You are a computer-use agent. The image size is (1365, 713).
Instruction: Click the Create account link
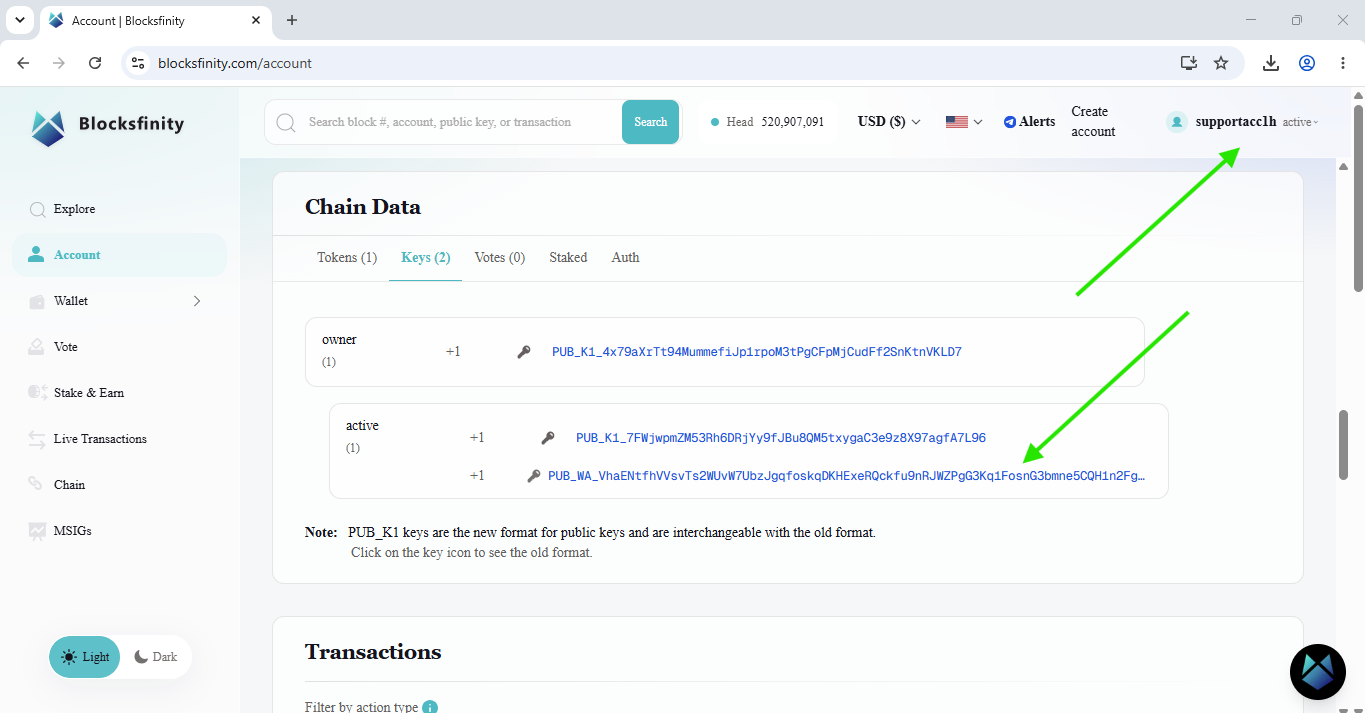coord(1093,122)
